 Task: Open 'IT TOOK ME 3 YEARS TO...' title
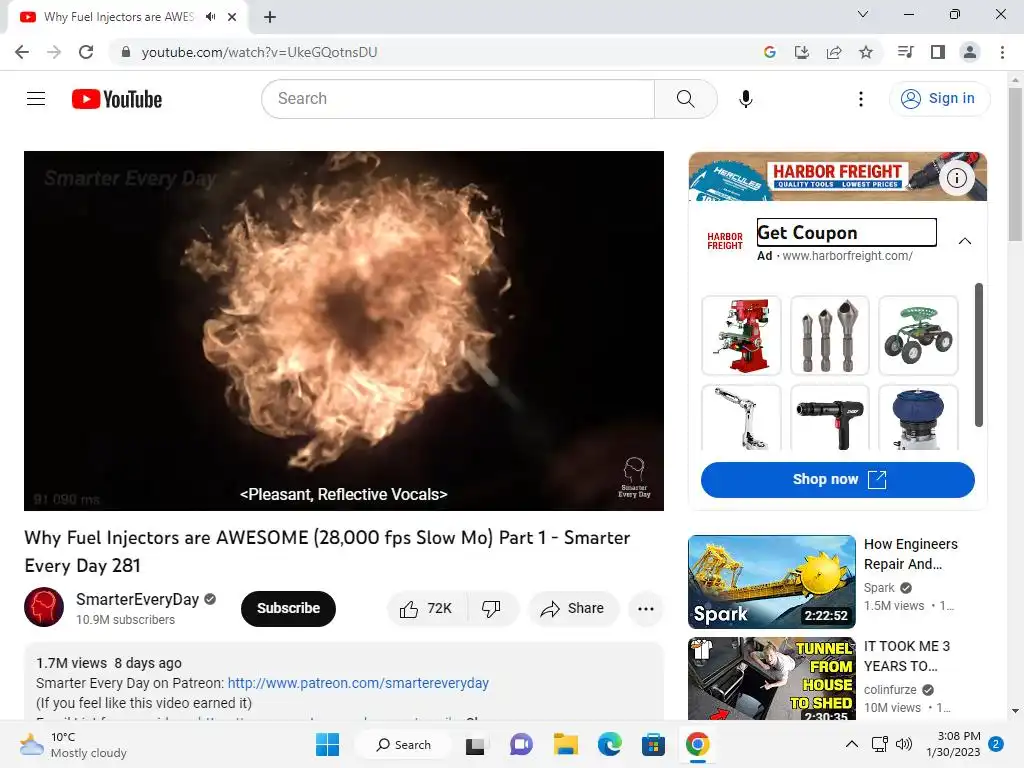(x=906, y=656)
